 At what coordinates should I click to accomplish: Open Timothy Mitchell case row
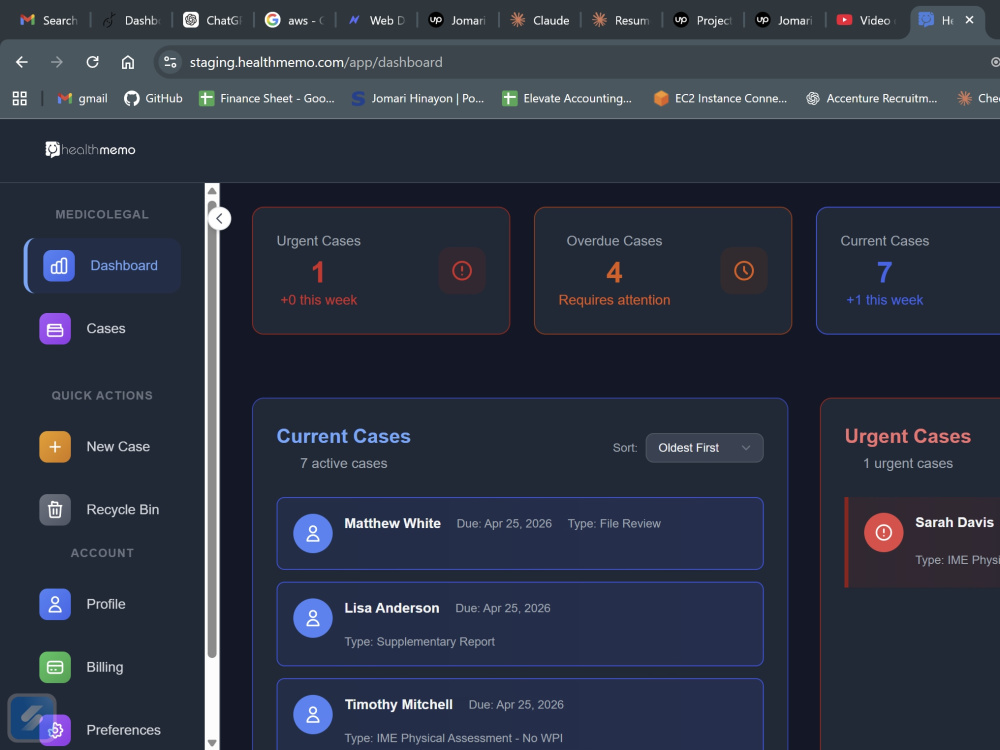click(x=520, y=714)
